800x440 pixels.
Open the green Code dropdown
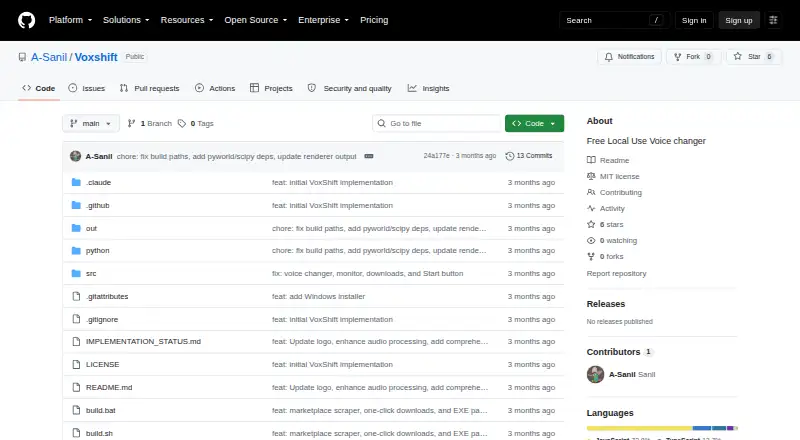tap(534, 124)
